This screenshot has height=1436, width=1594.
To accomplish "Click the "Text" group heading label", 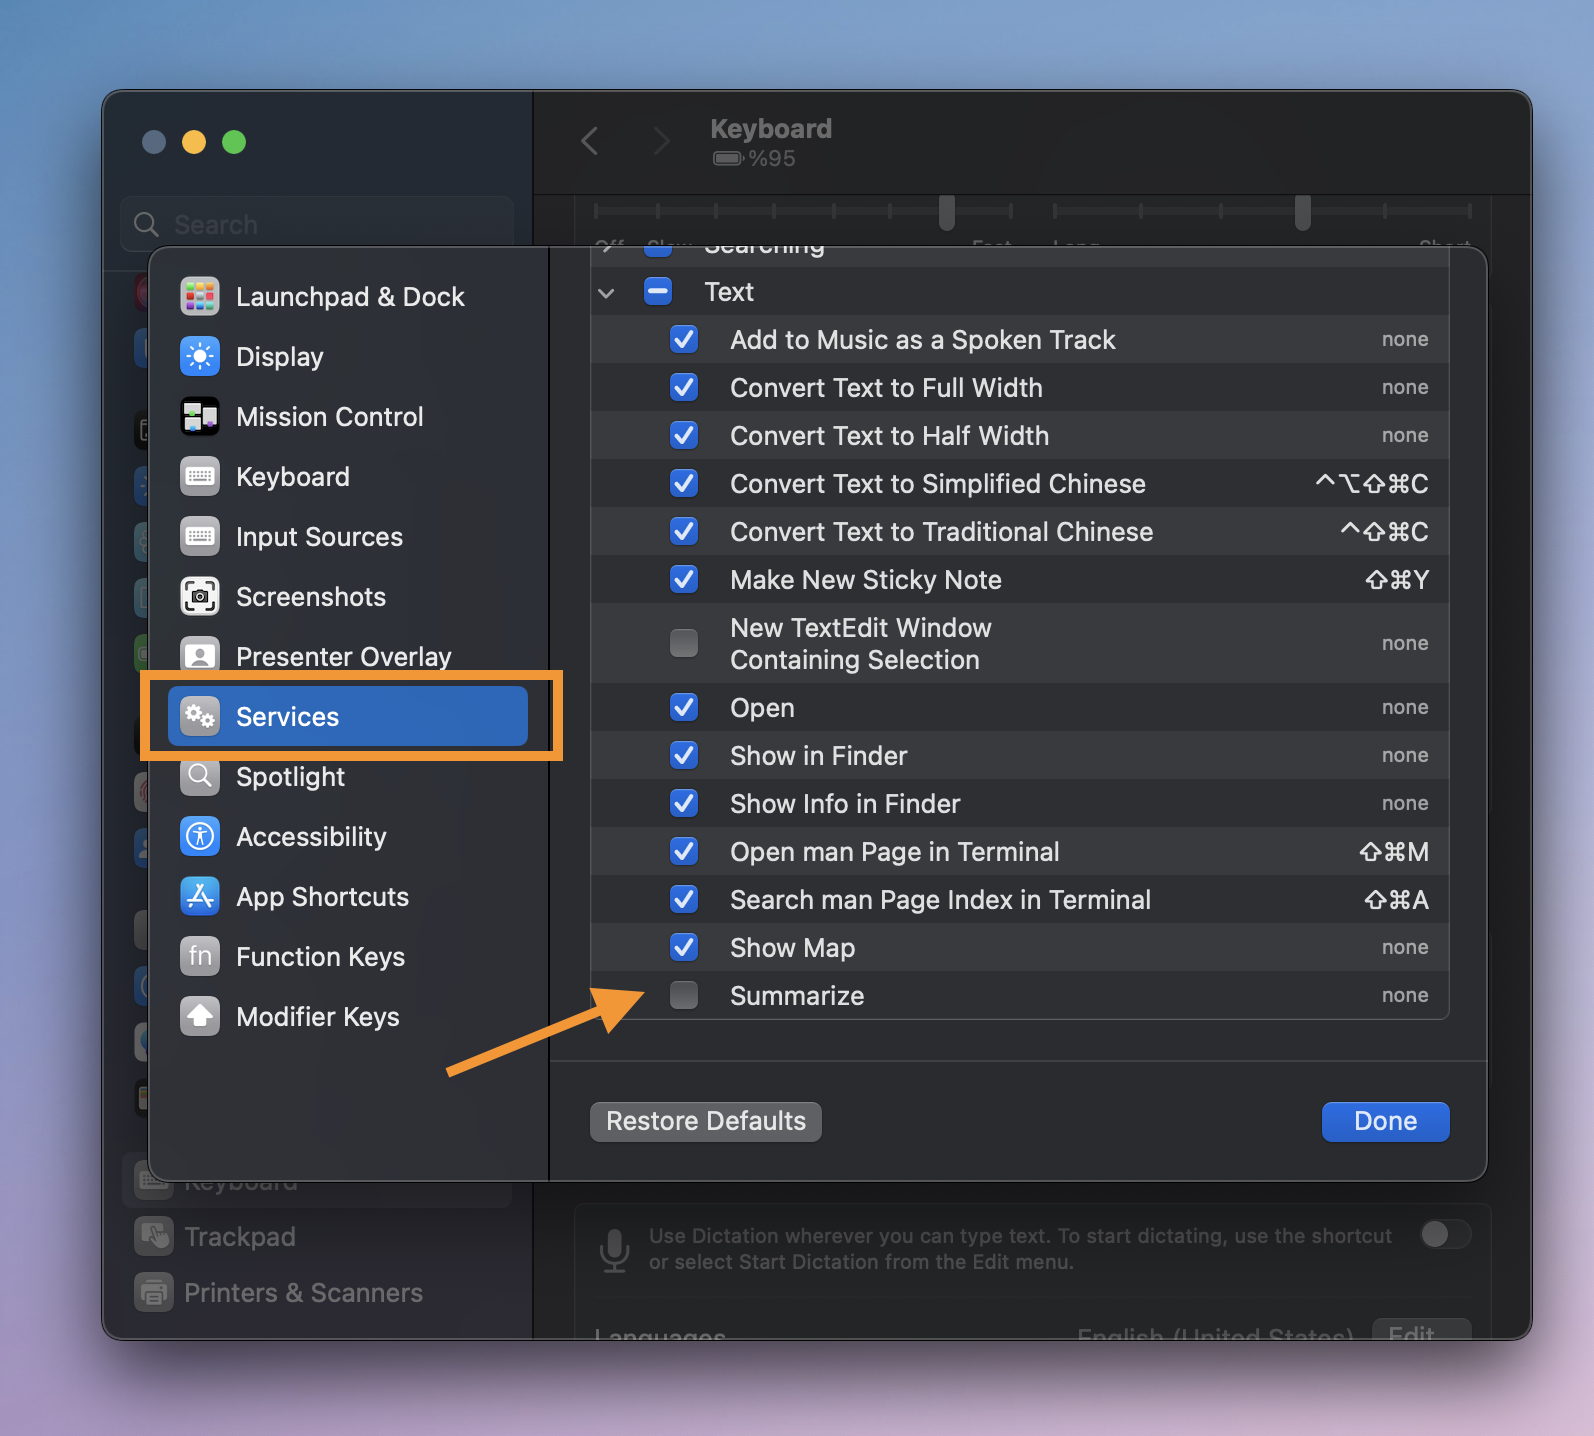I will 729,292.
